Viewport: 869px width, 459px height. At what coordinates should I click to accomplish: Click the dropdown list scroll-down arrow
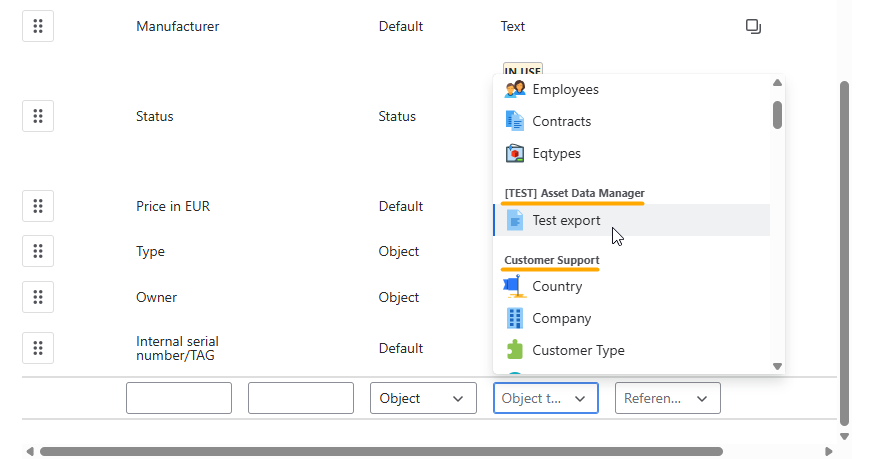point(778,366)
